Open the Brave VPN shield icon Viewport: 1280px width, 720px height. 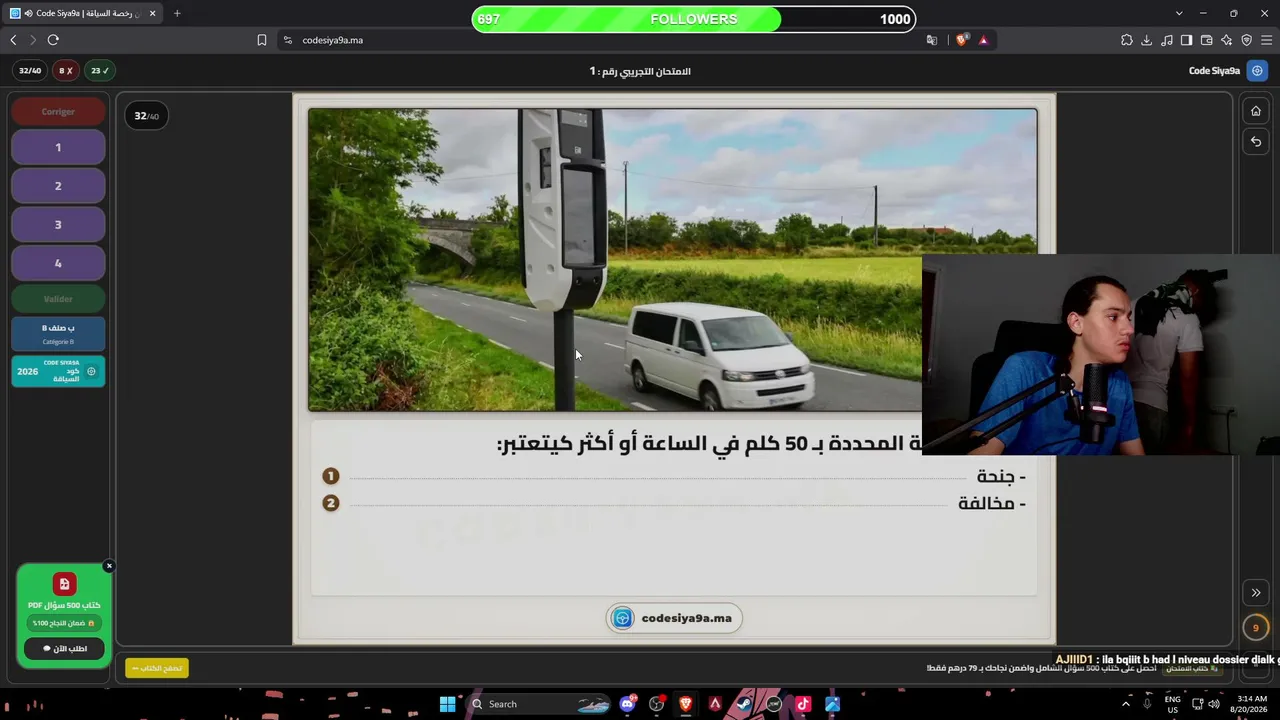1247,40
